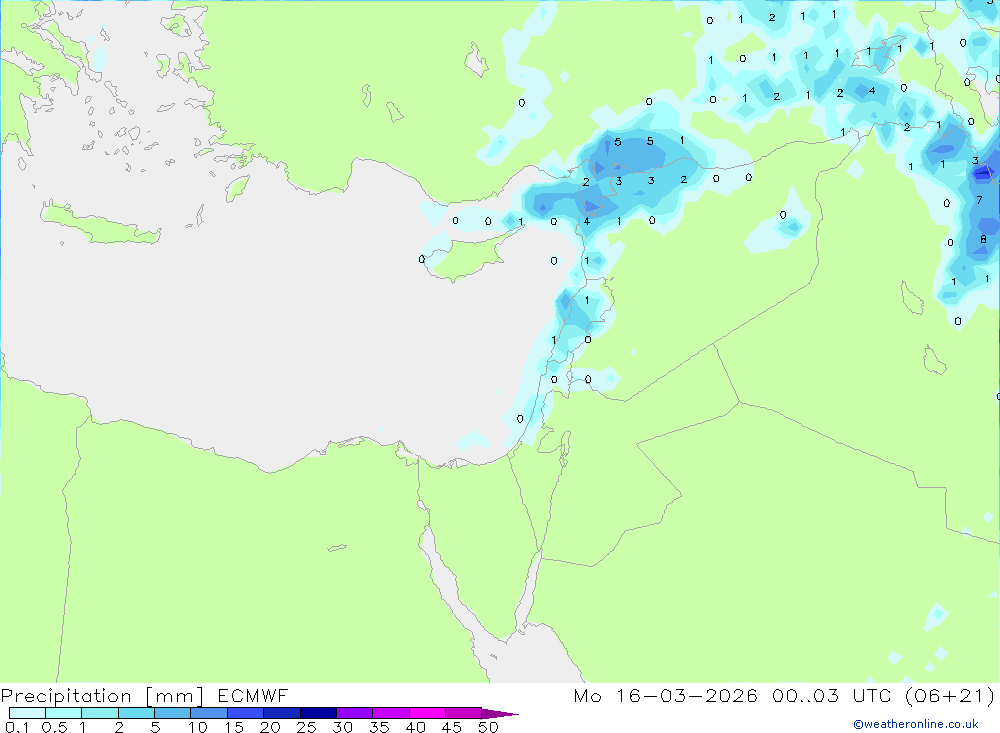Image resolution: width=1000 pixels, height=733 pixels.
Task: Select the 5–10 mm sky blue swatch
Action: click(173, 713)
